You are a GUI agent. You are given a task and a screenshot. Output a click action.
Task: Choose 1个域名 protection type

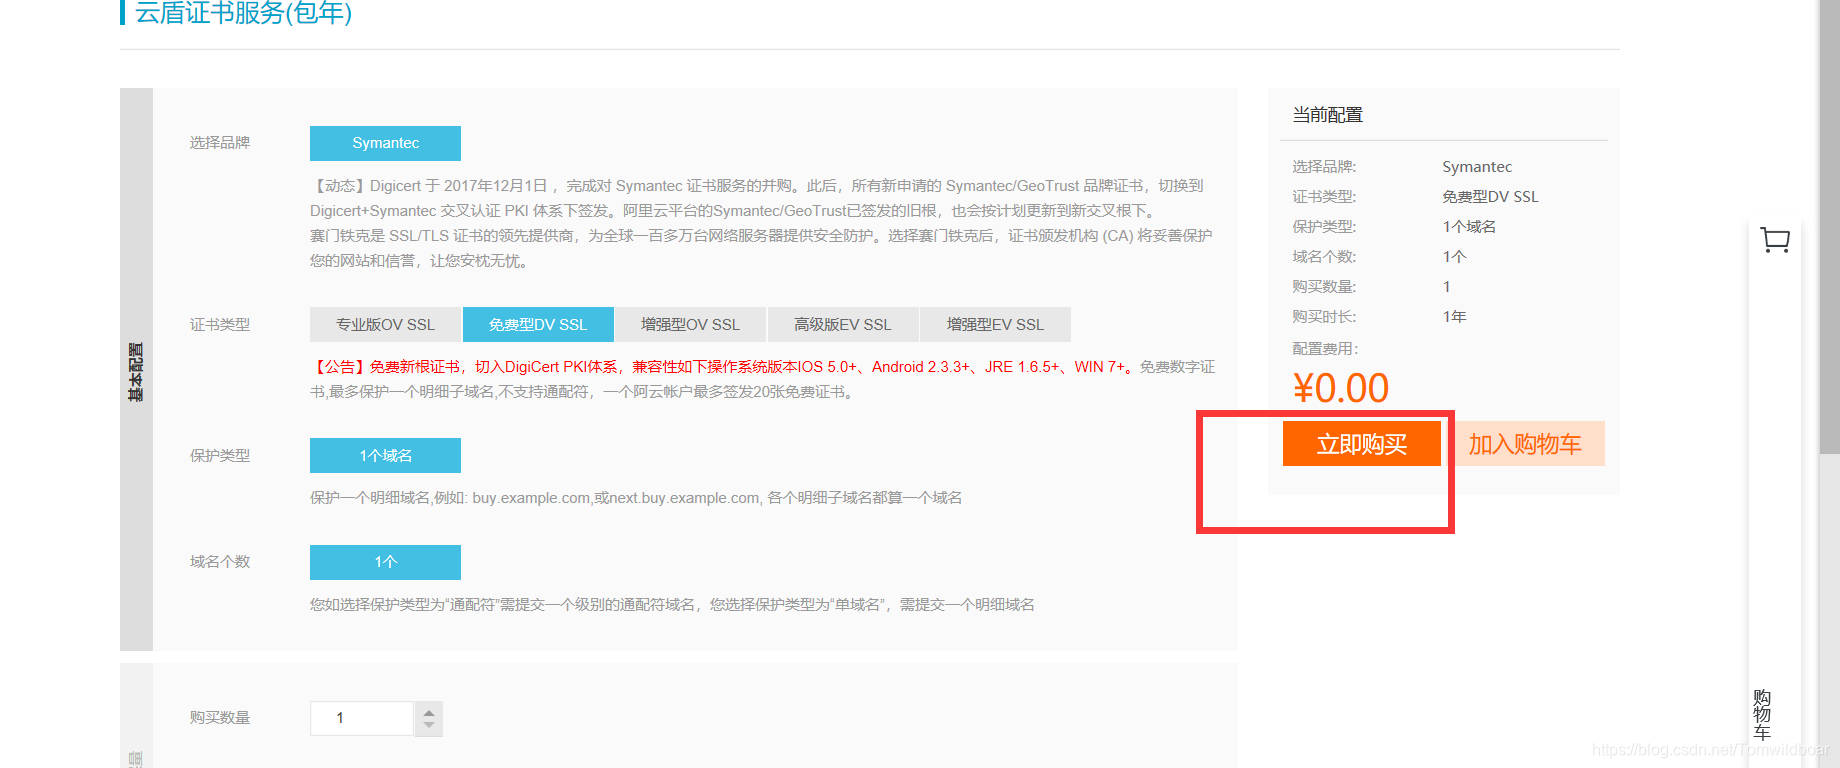click(385, 455)
